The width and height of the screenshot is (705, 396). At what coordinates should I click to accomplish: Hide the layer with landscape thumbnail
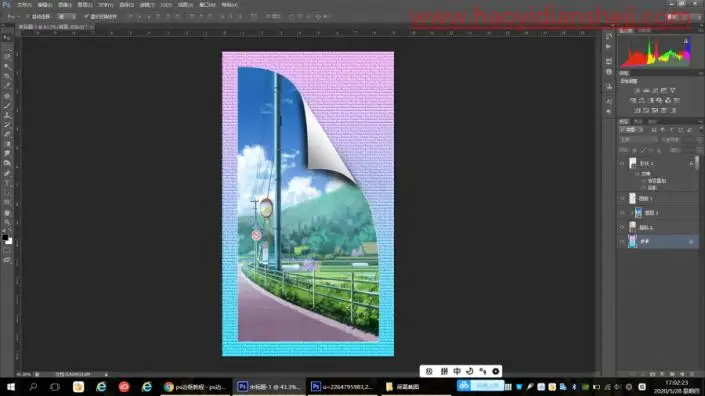622,213
